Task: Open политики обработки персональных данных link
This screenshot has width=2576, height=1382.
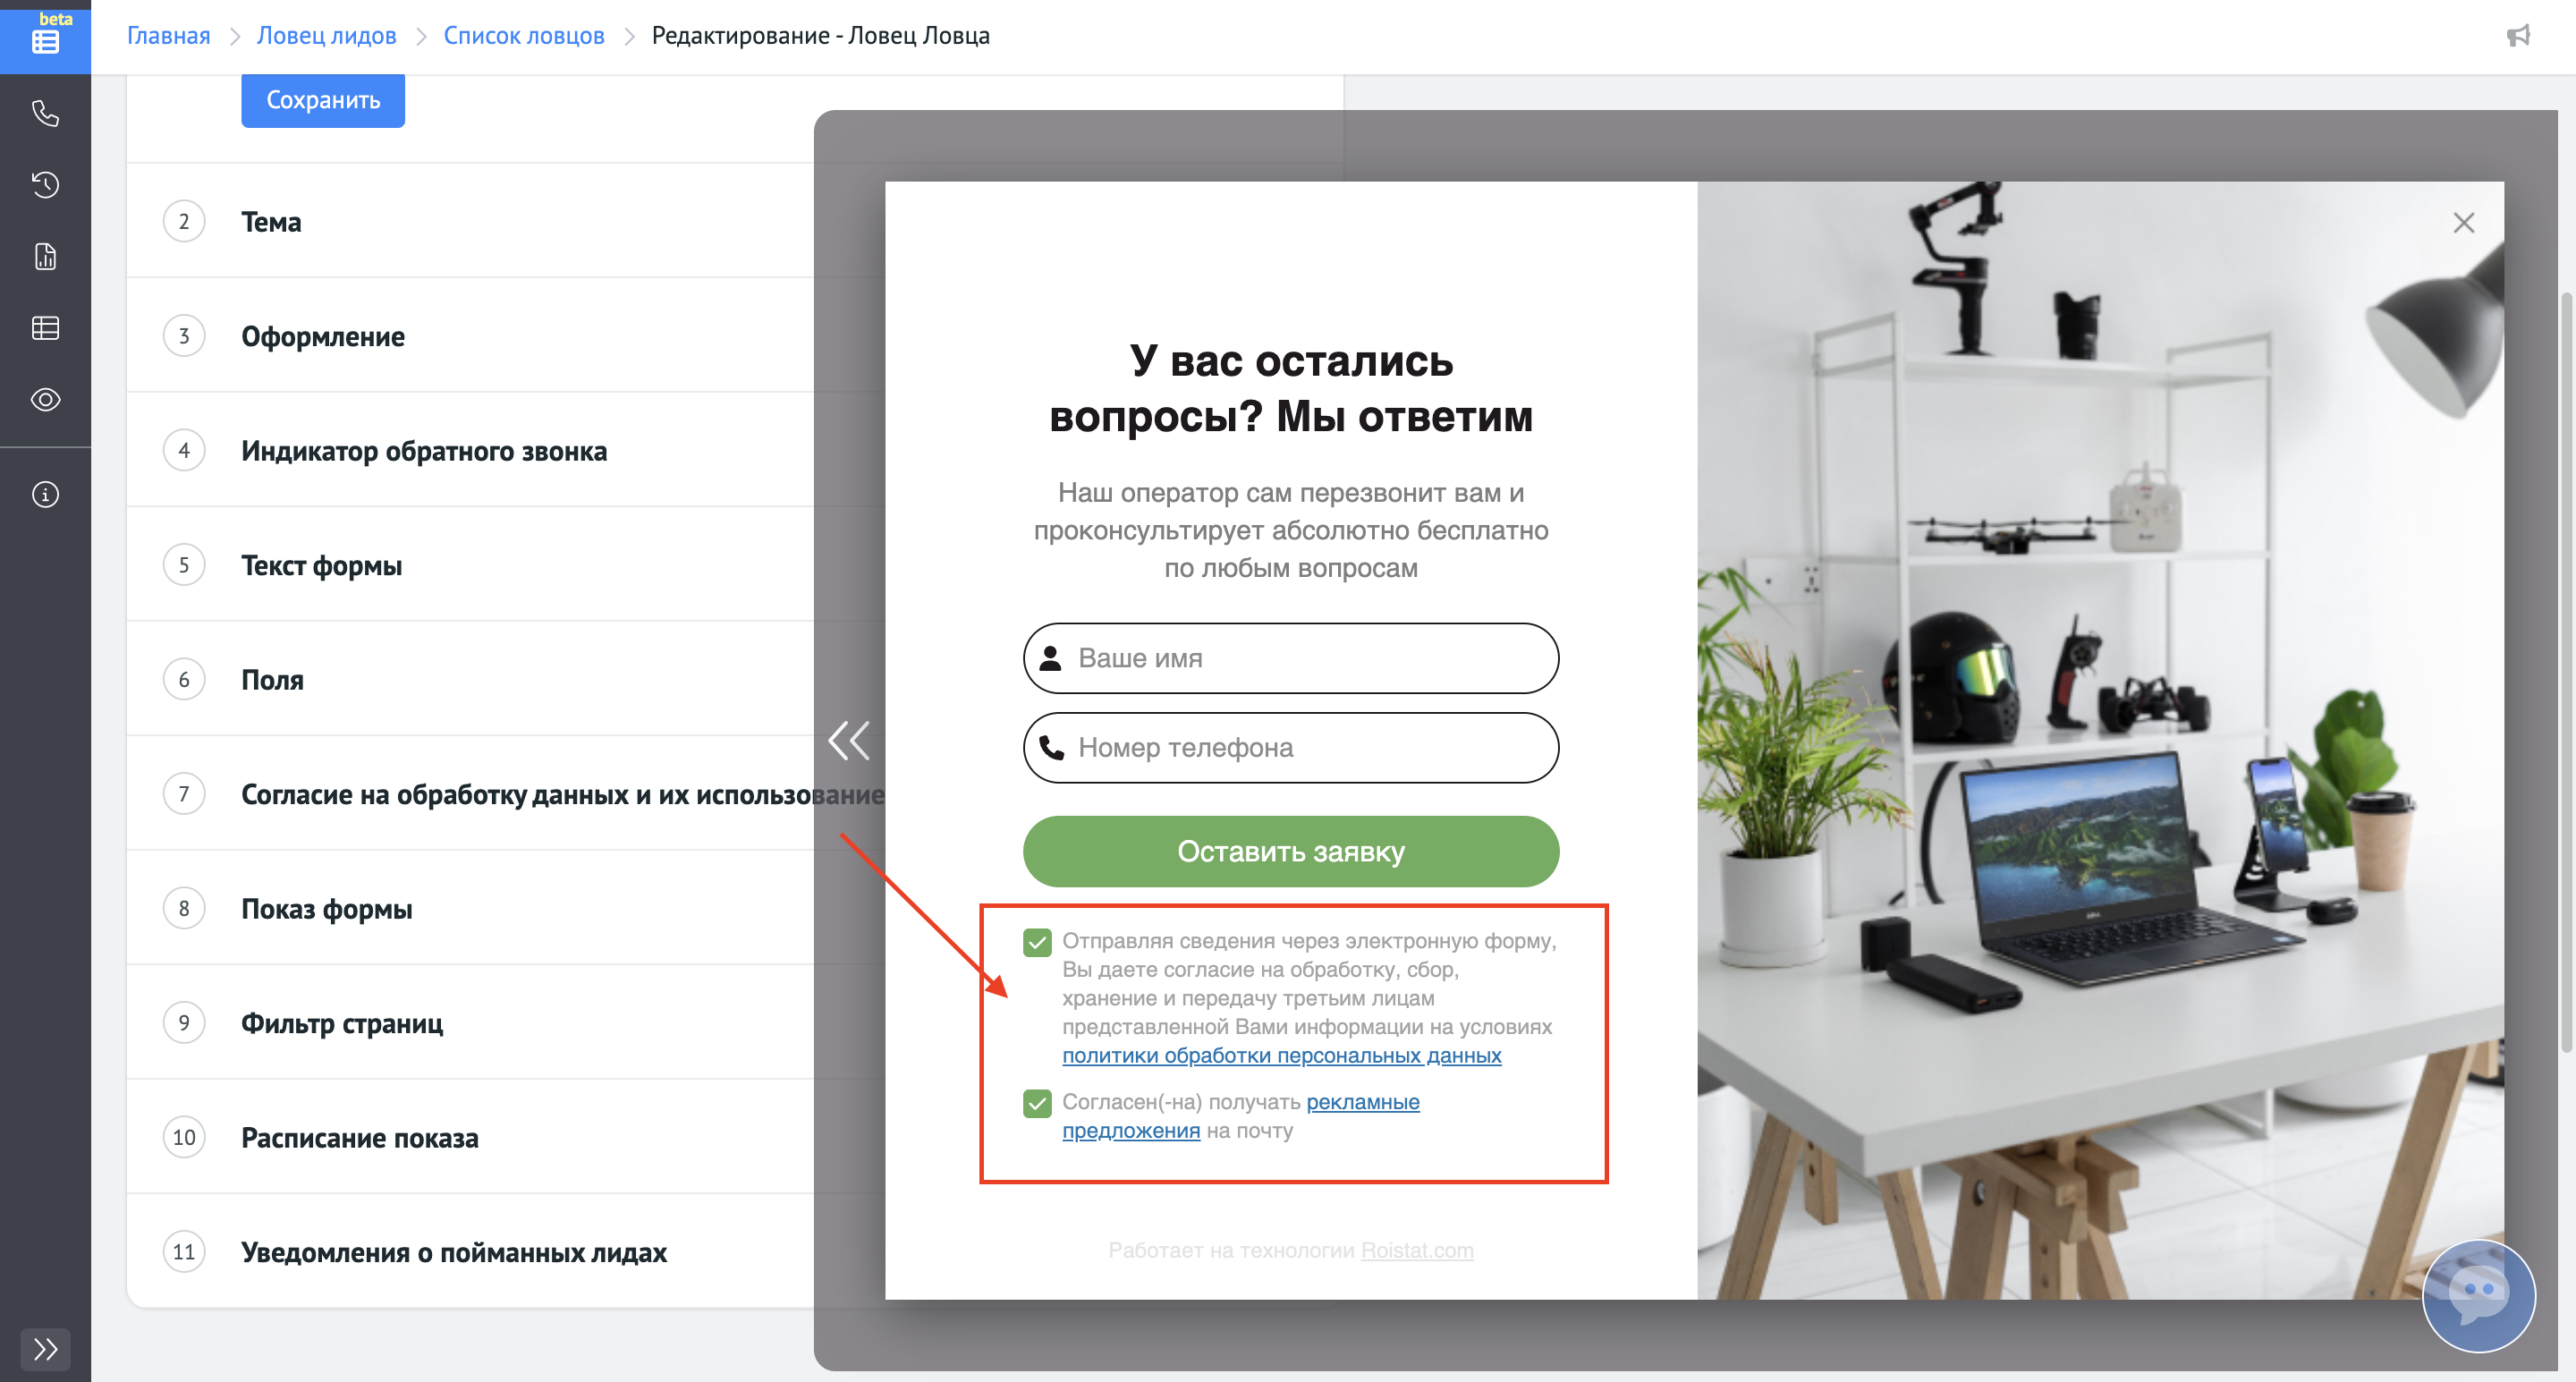Action: point(1281,1055)
